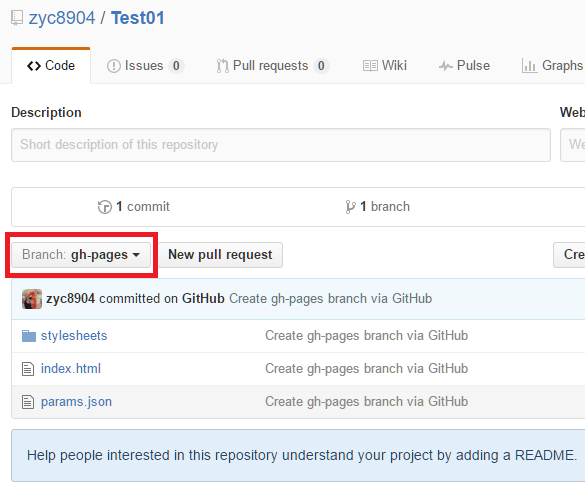Switch to the Issues tab
Image resolution: width=585 pixels, height=492 pixels.
pos(146,66)
